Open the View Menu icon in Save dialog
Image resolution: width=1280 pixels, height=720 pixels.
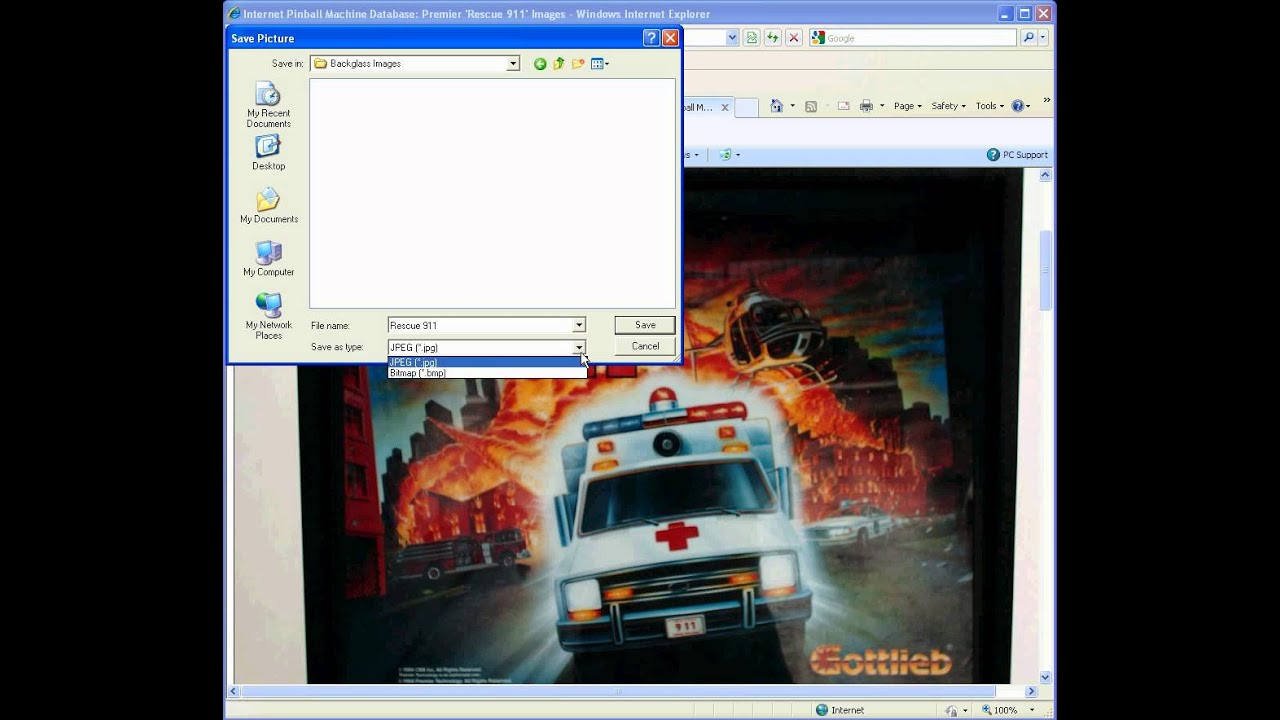coord(599,64)
